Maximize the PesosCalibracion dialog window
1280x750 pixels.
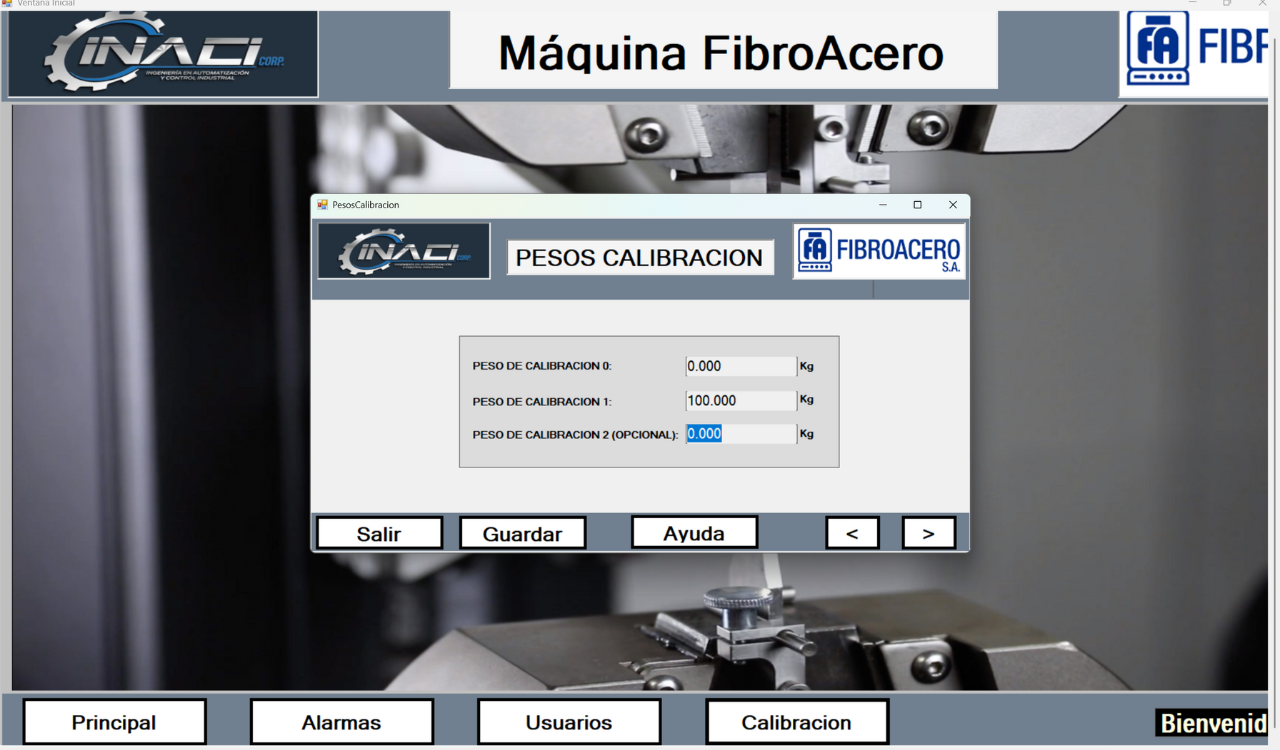917,205
